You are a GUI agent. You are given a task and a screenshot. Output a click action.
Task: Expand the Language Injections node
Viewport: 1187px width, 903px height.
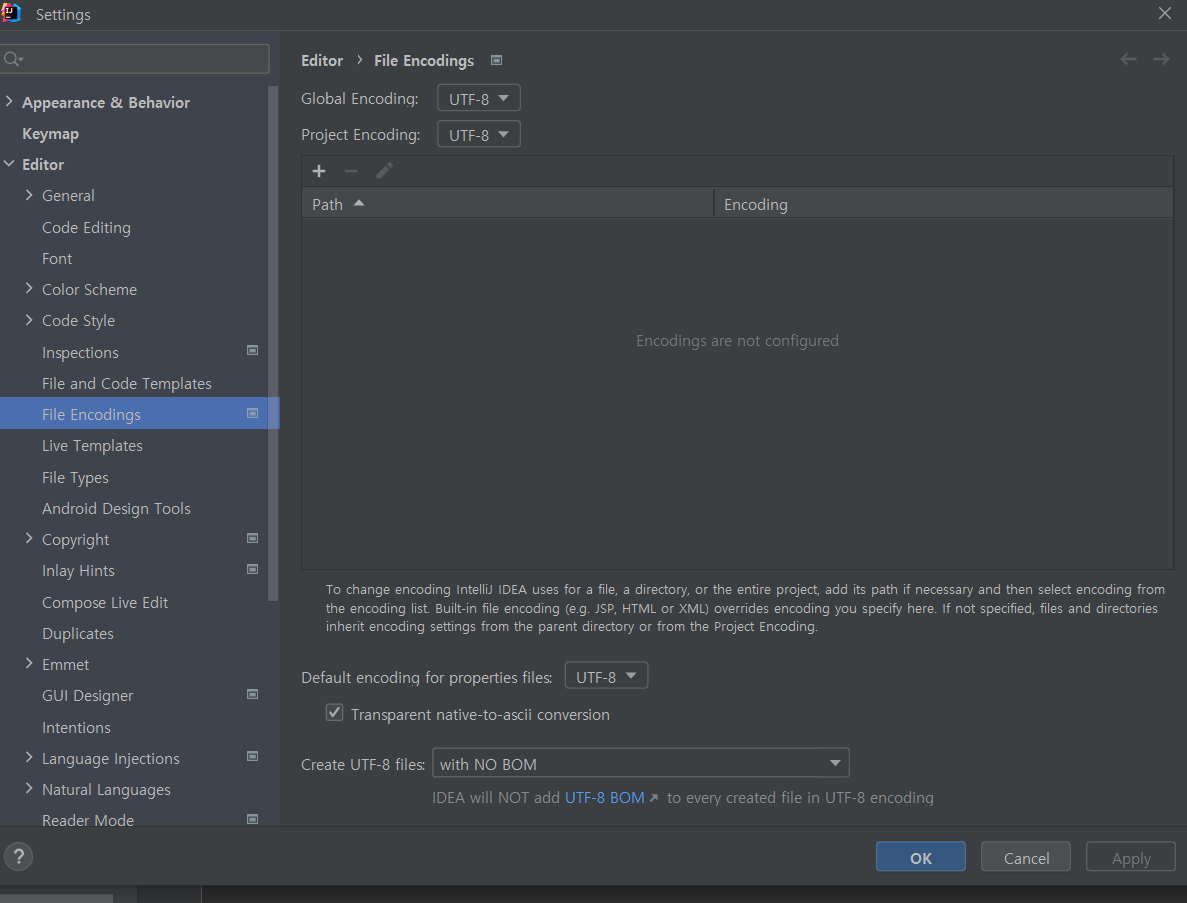(29, 757)
